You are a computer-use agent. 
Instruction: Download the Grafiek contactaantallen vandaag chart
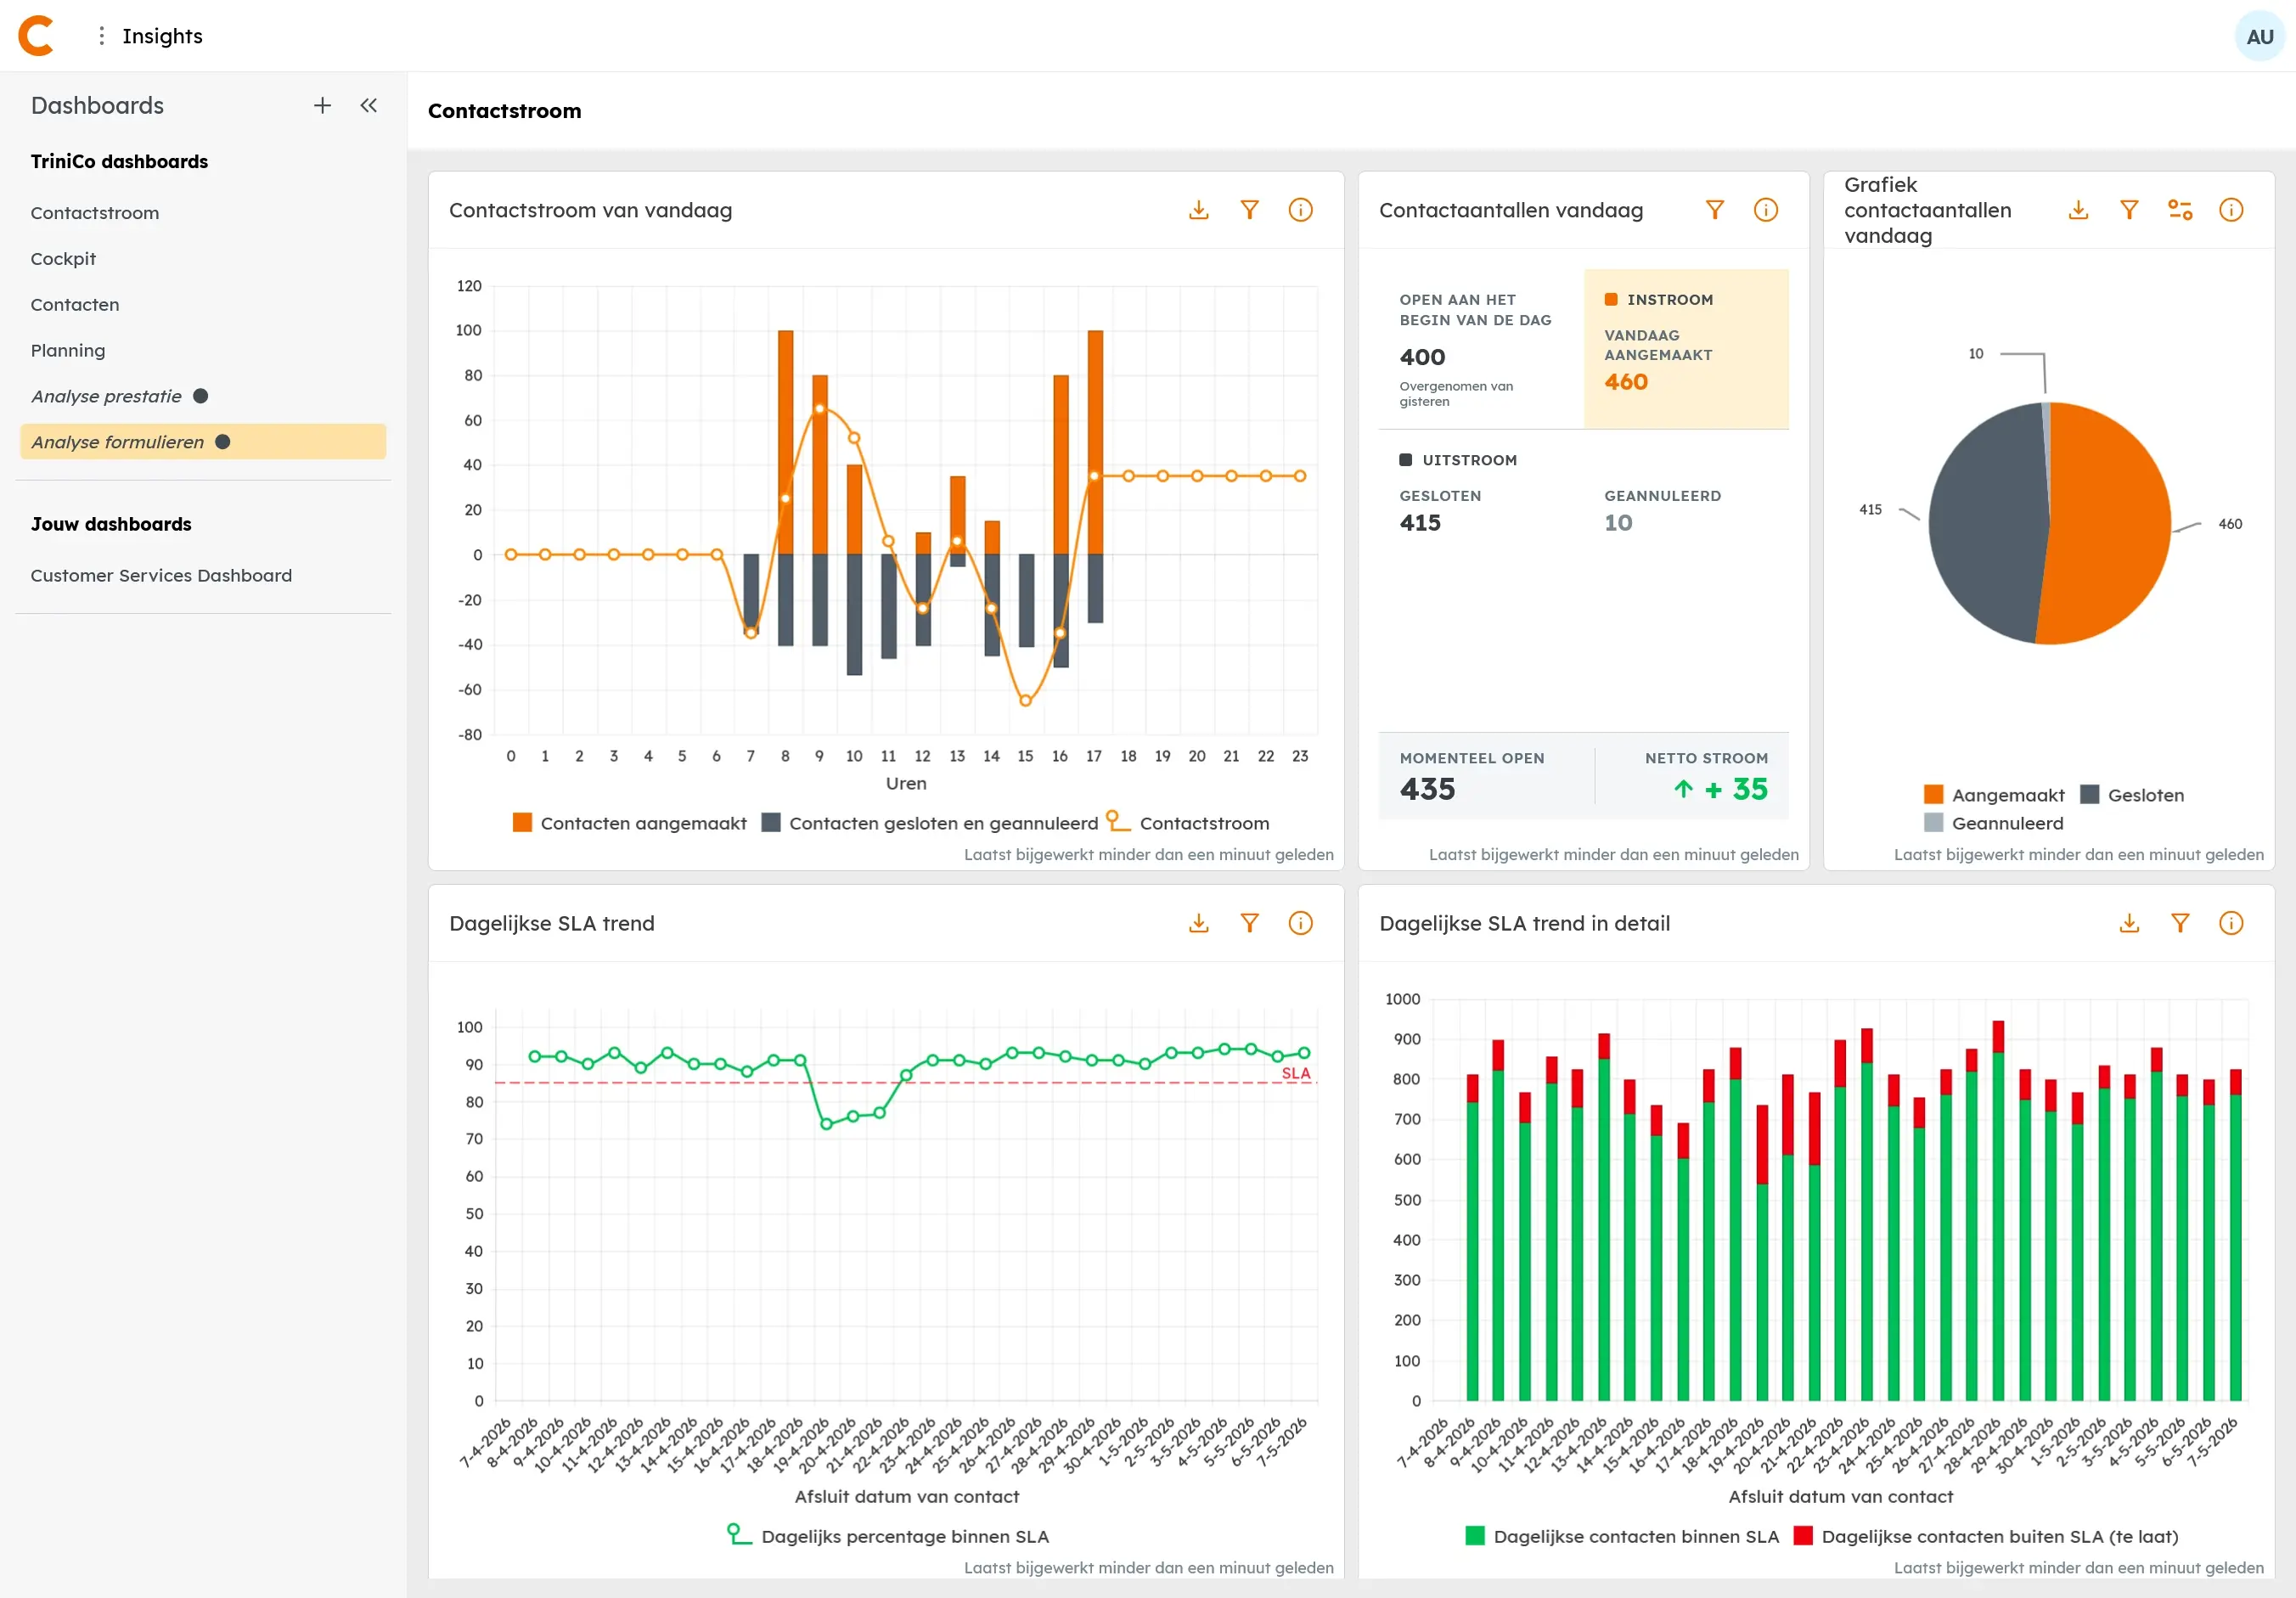coord(2078,210)
